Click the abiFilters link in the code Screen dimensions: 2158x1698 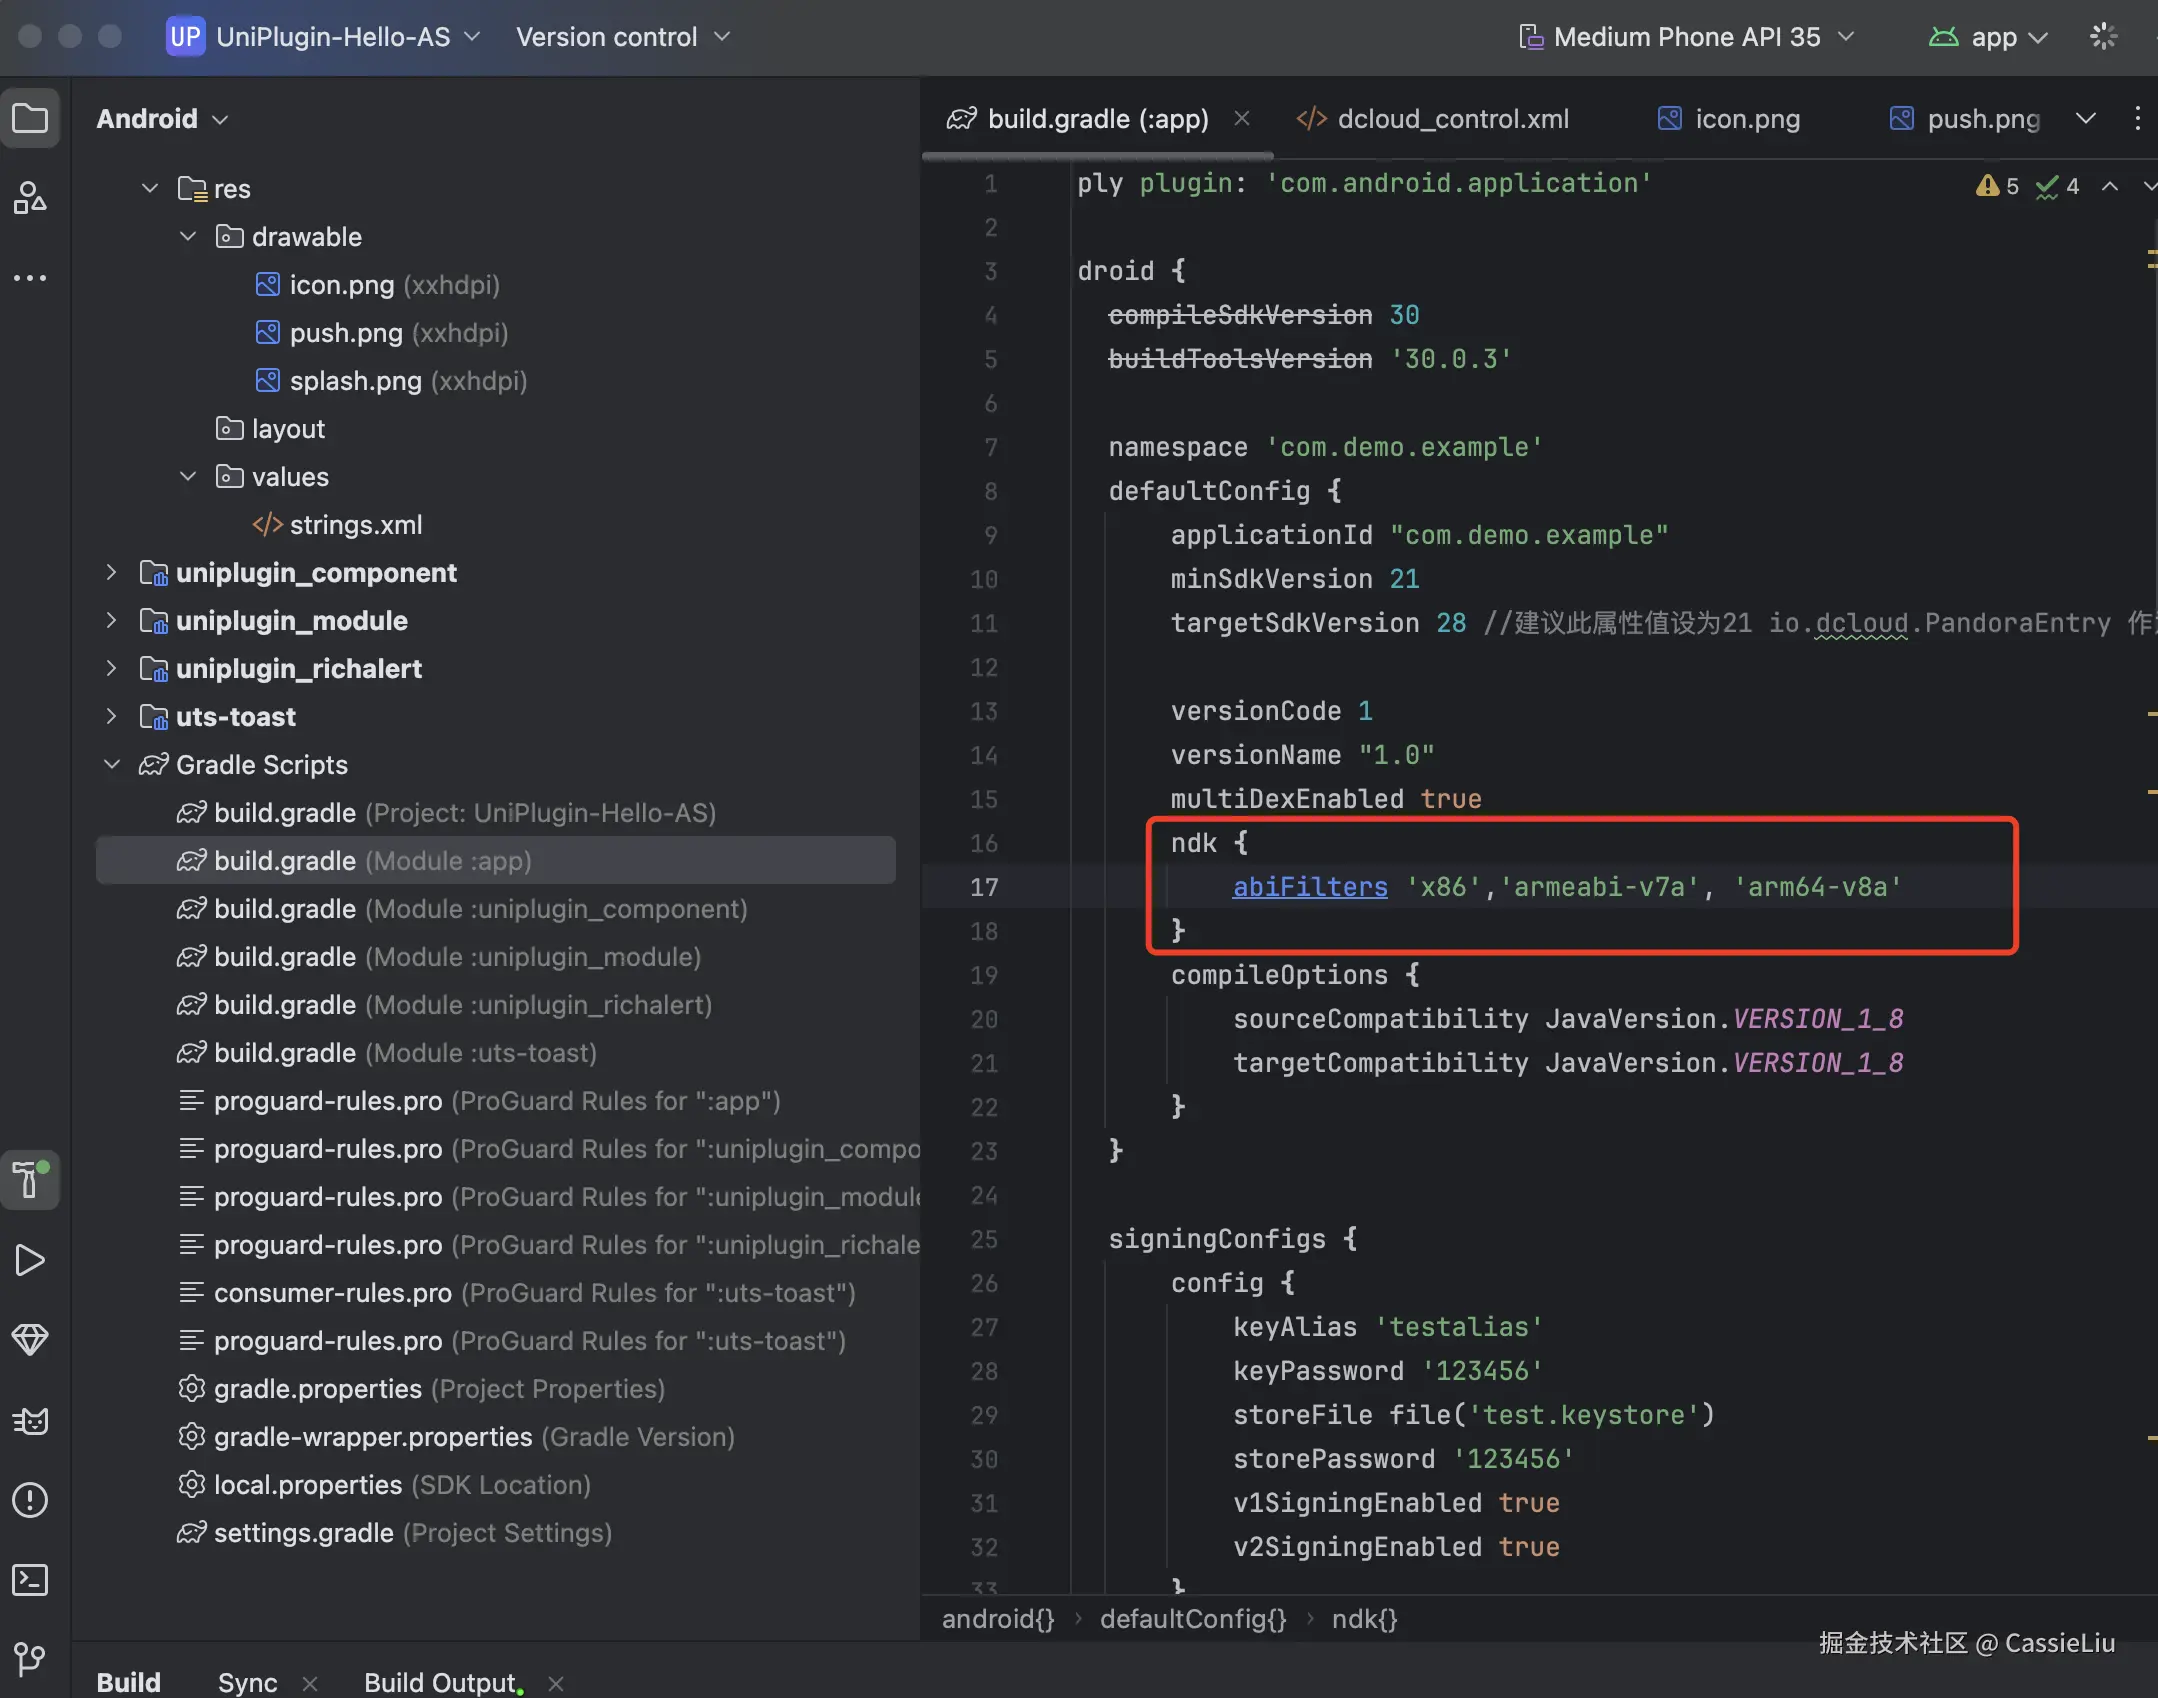point(1309,887)
